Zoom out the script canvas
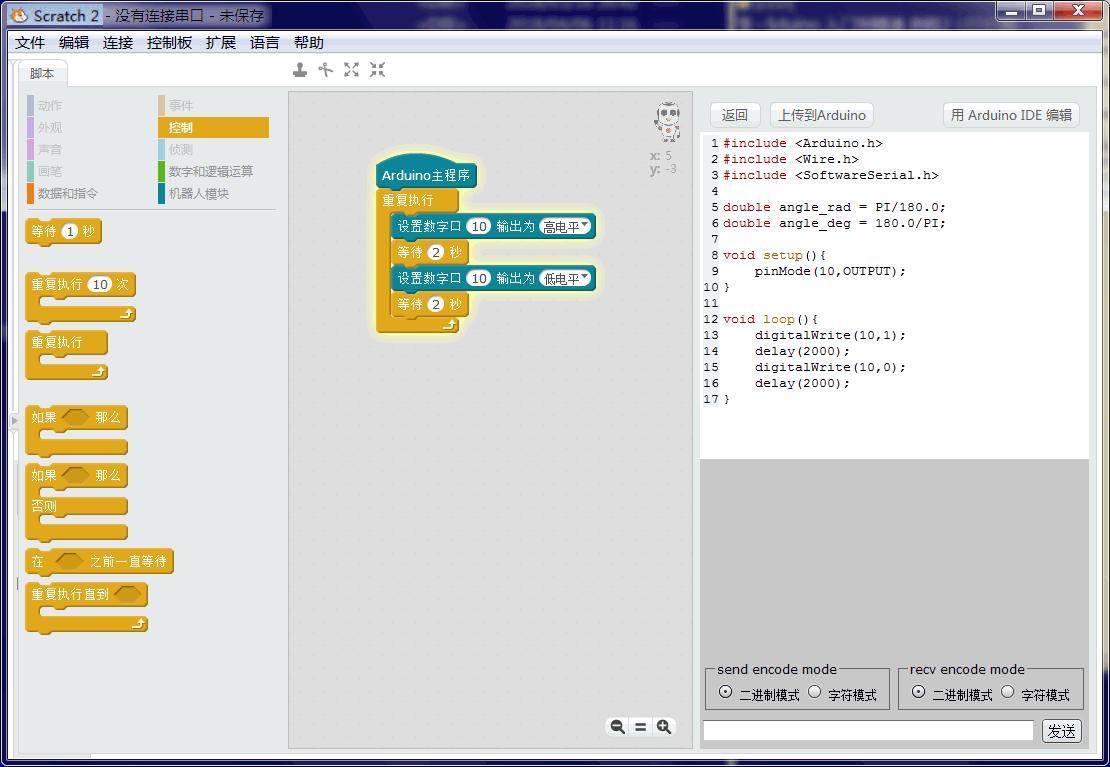 [617, 727]
